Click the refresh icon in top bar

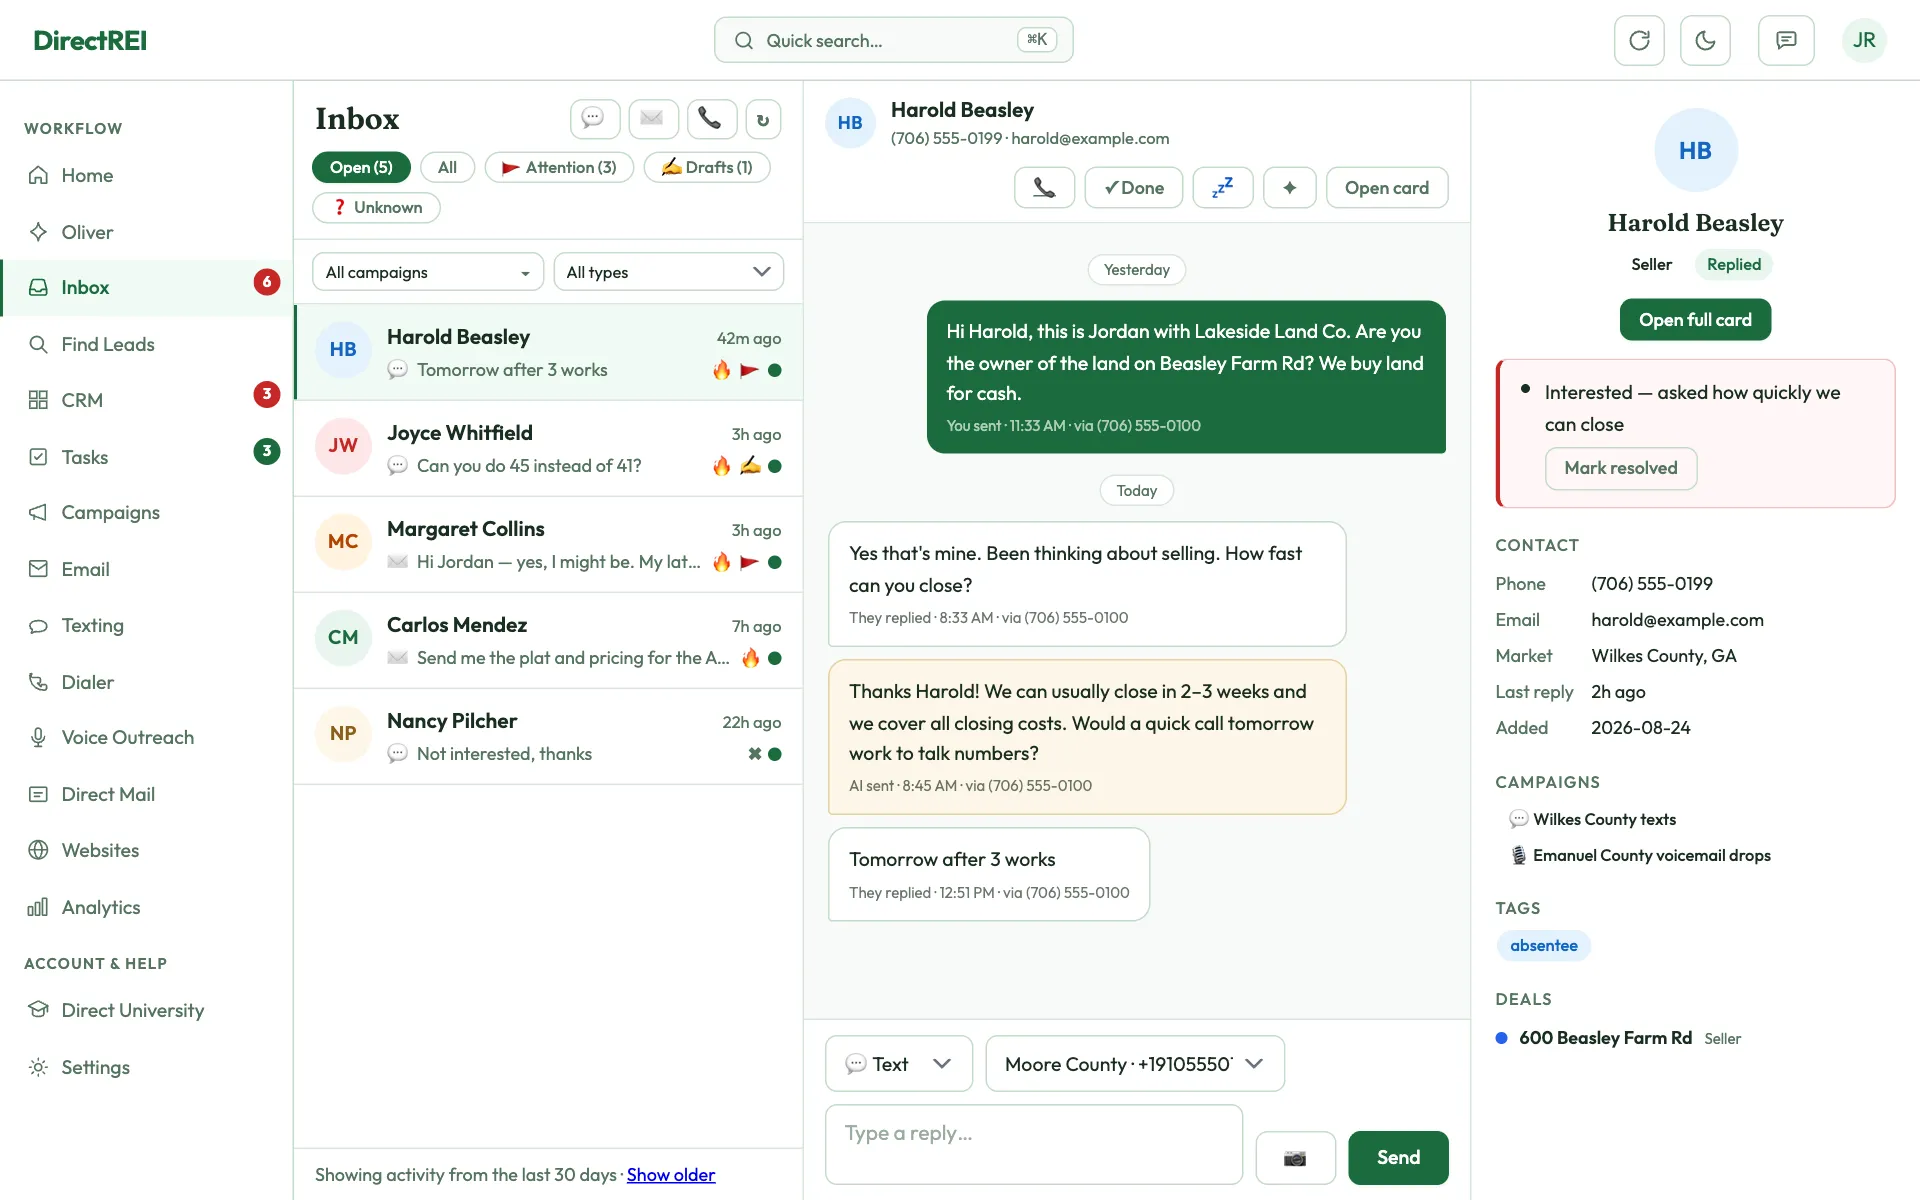click(1639, 40)
